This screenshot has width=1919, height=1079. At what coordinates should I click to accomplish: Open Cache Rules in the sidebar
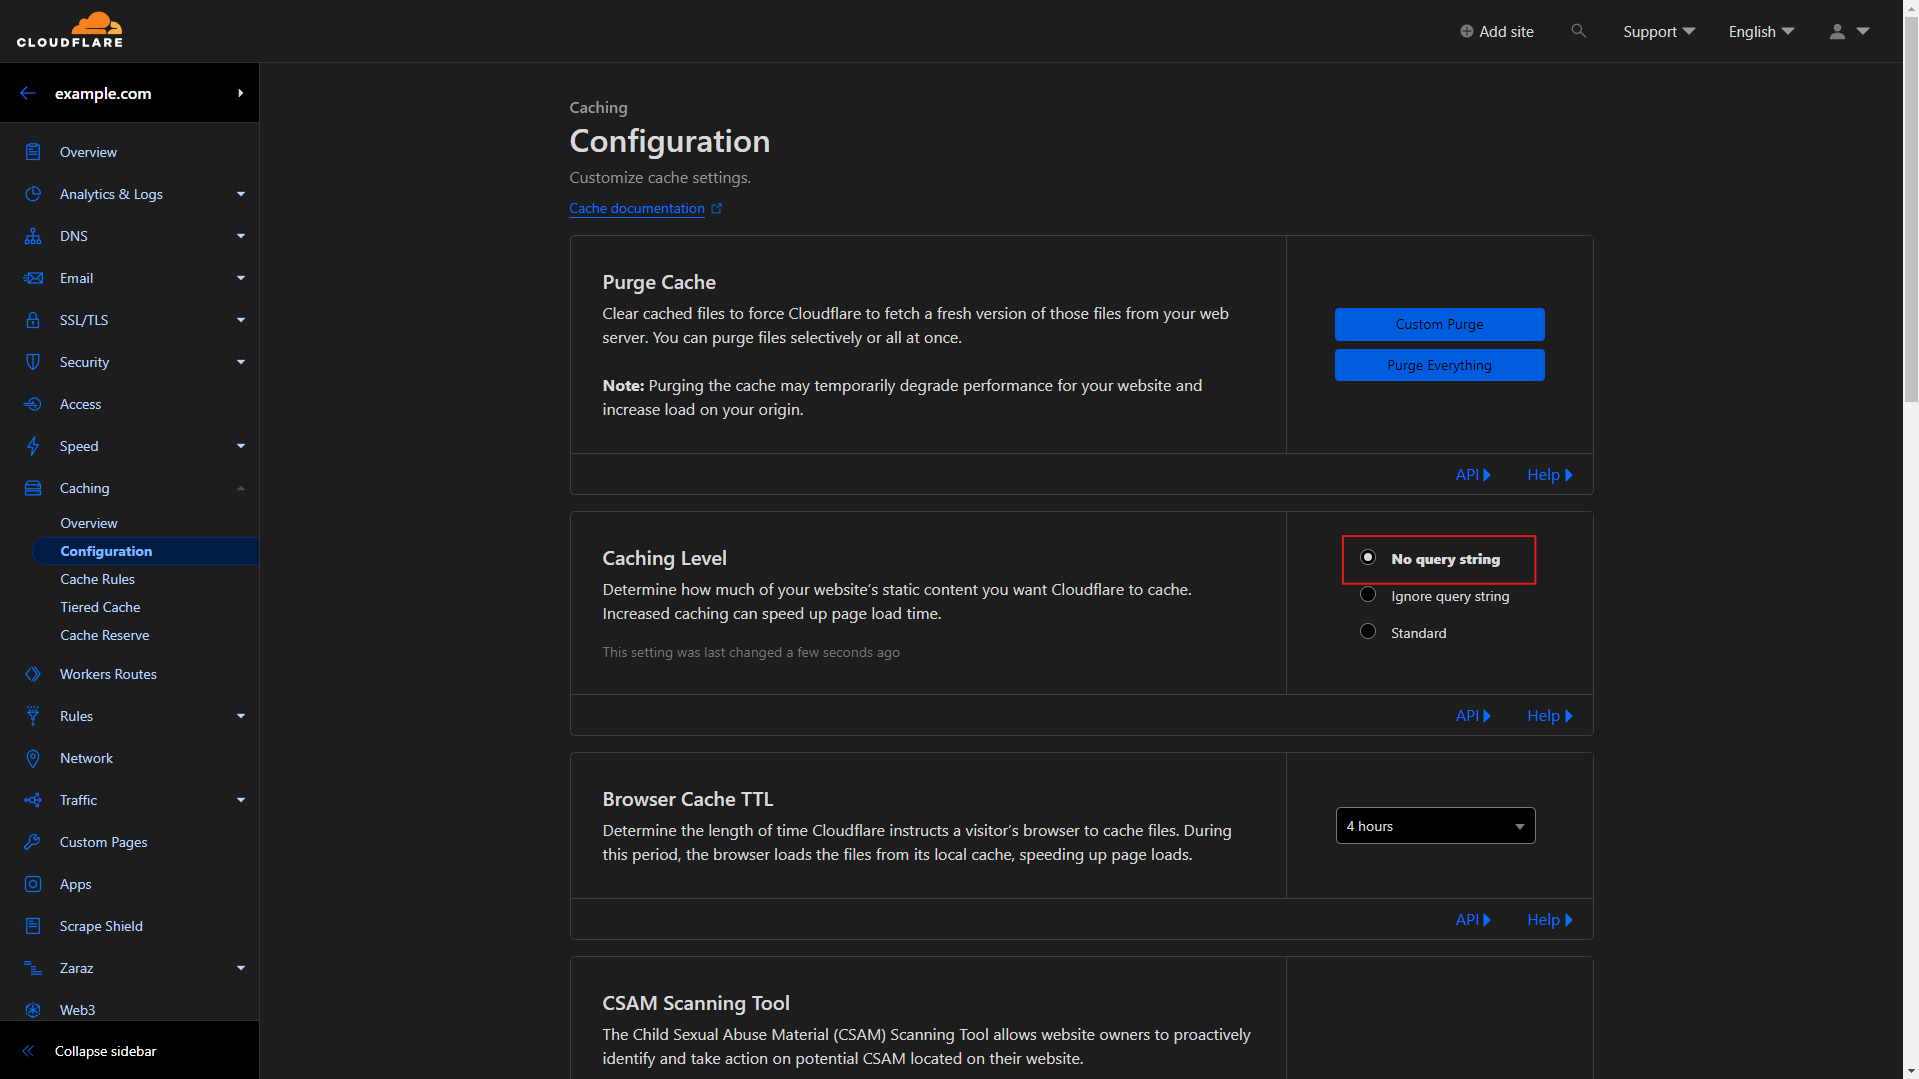97,579
